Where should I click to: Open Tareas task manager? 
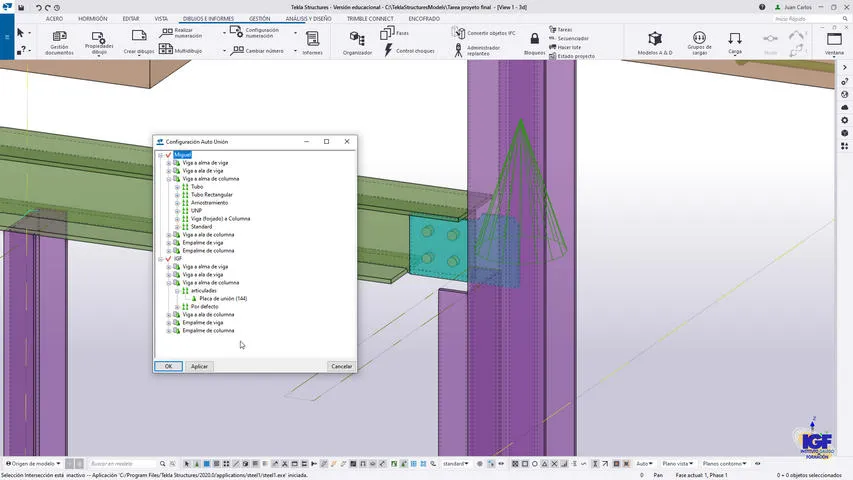[x=560, y=29]
